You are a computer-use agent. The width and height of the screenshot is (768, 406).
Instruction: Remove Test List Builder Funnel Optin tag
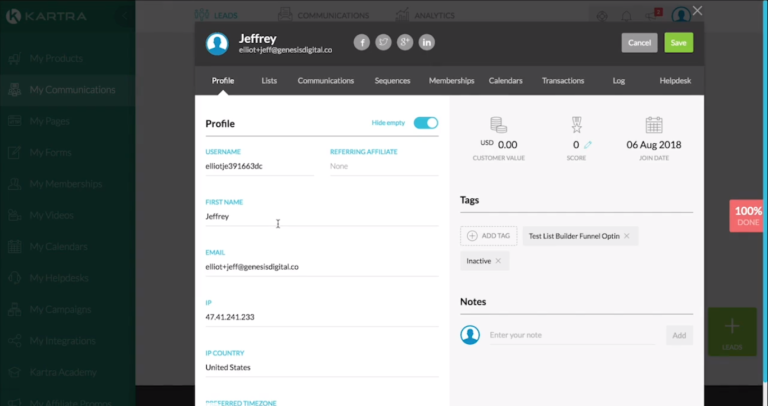[627, 236]
